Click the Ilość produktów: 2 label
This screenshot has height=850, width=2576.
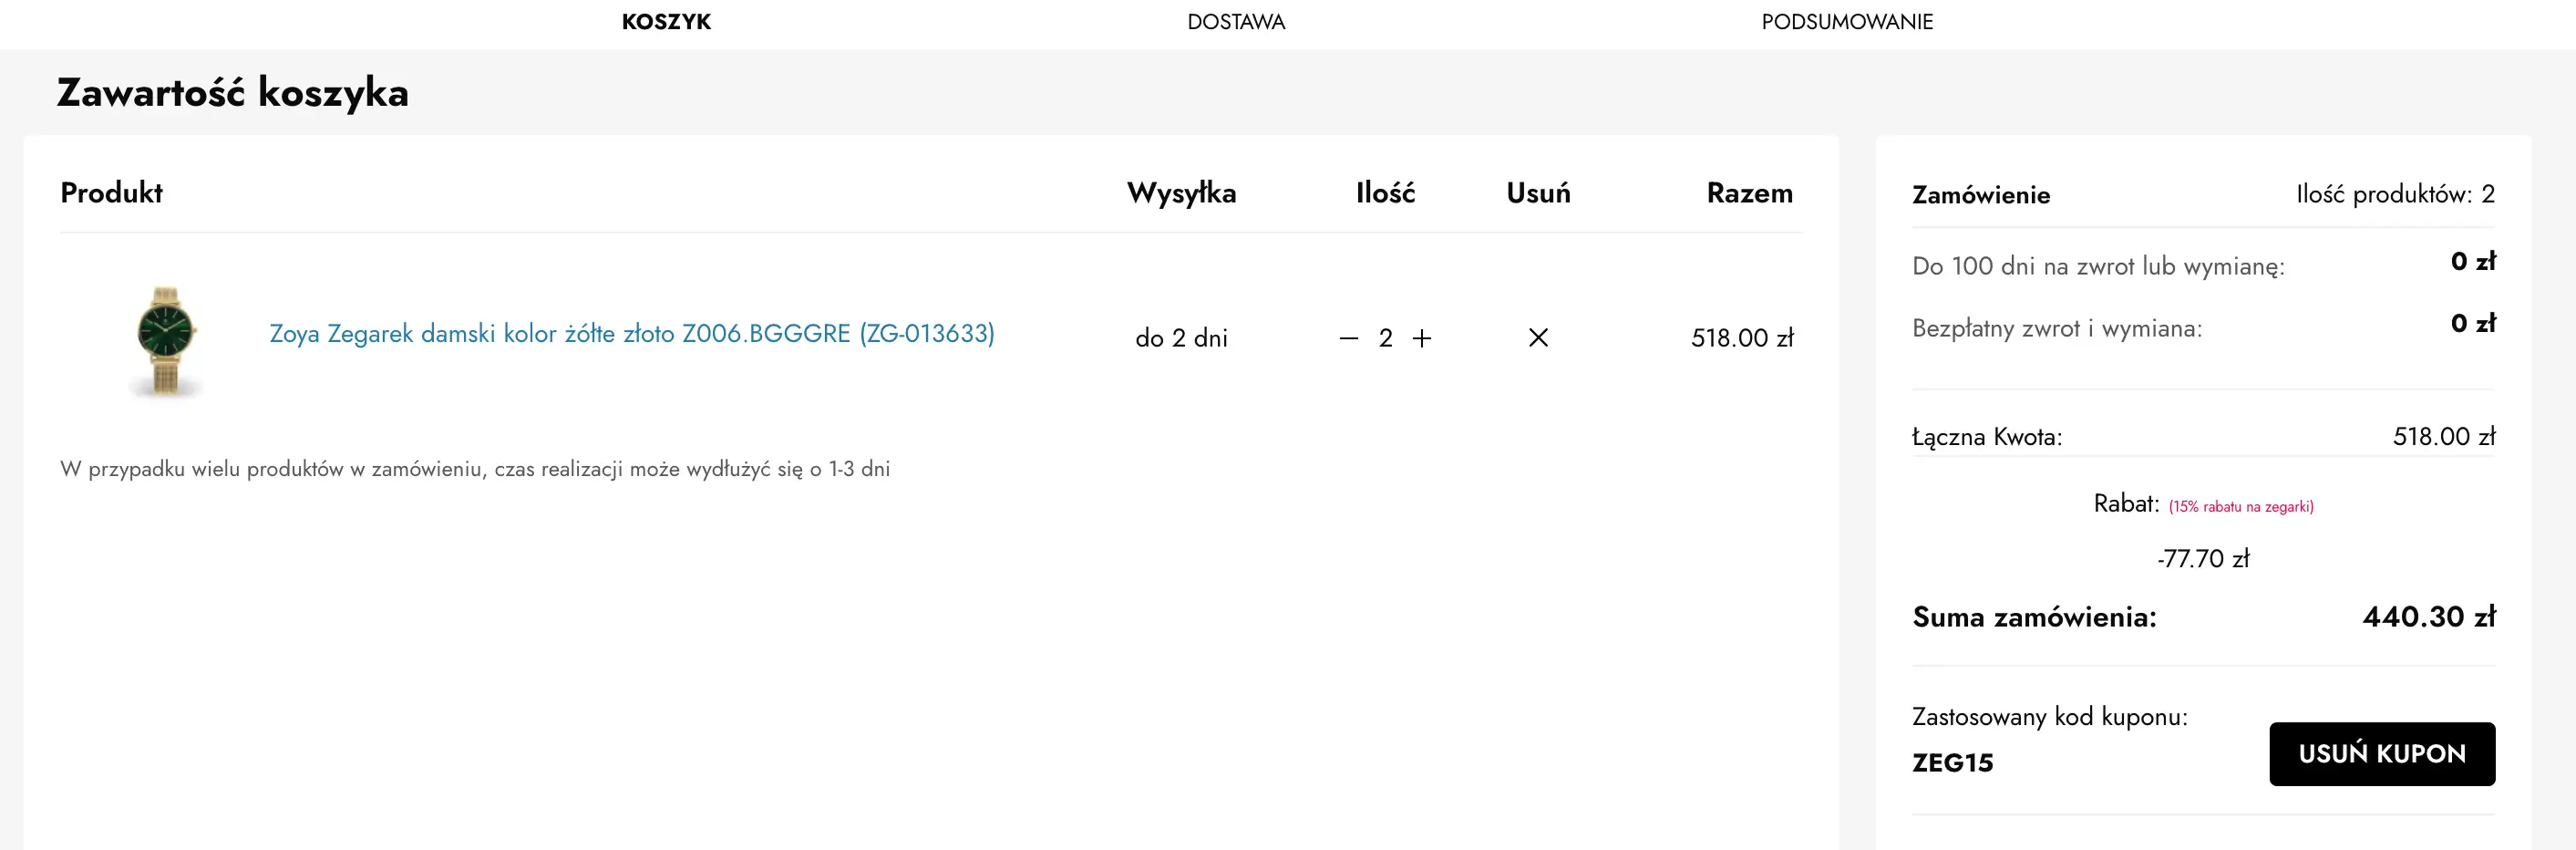pyautogui.click(x=2395, y=194)
